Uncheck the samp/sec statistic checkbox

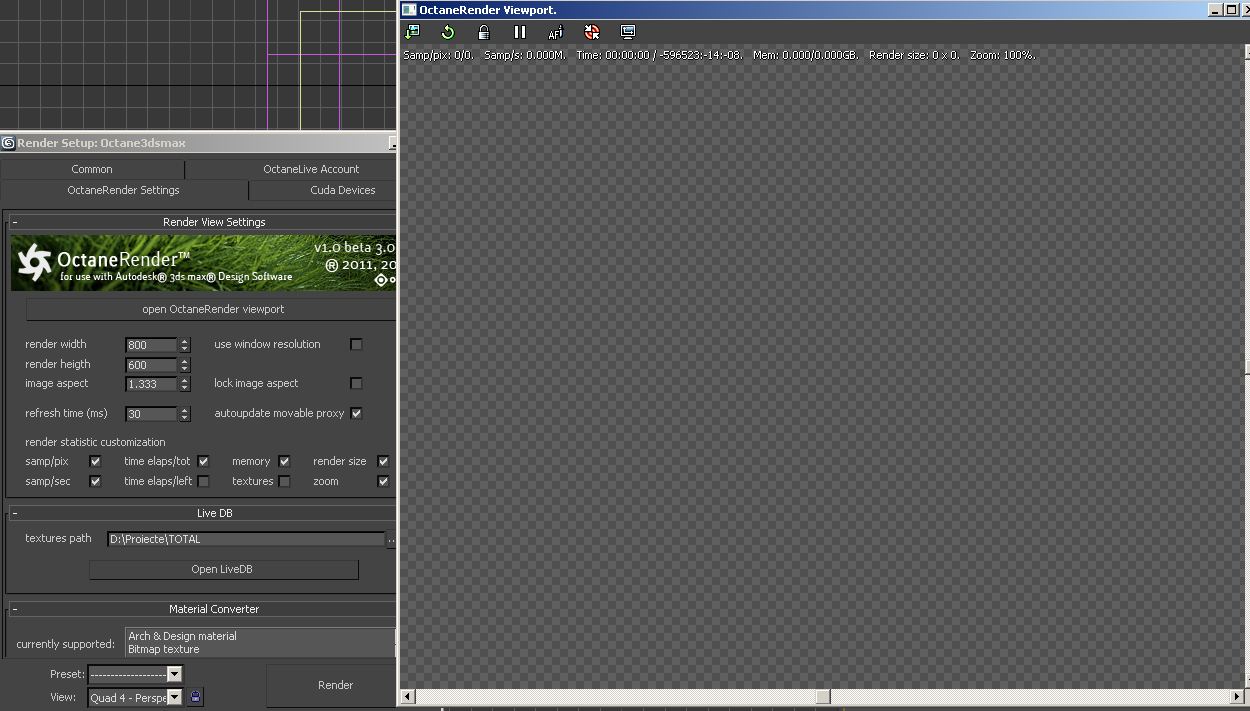[x=95, y=481]
